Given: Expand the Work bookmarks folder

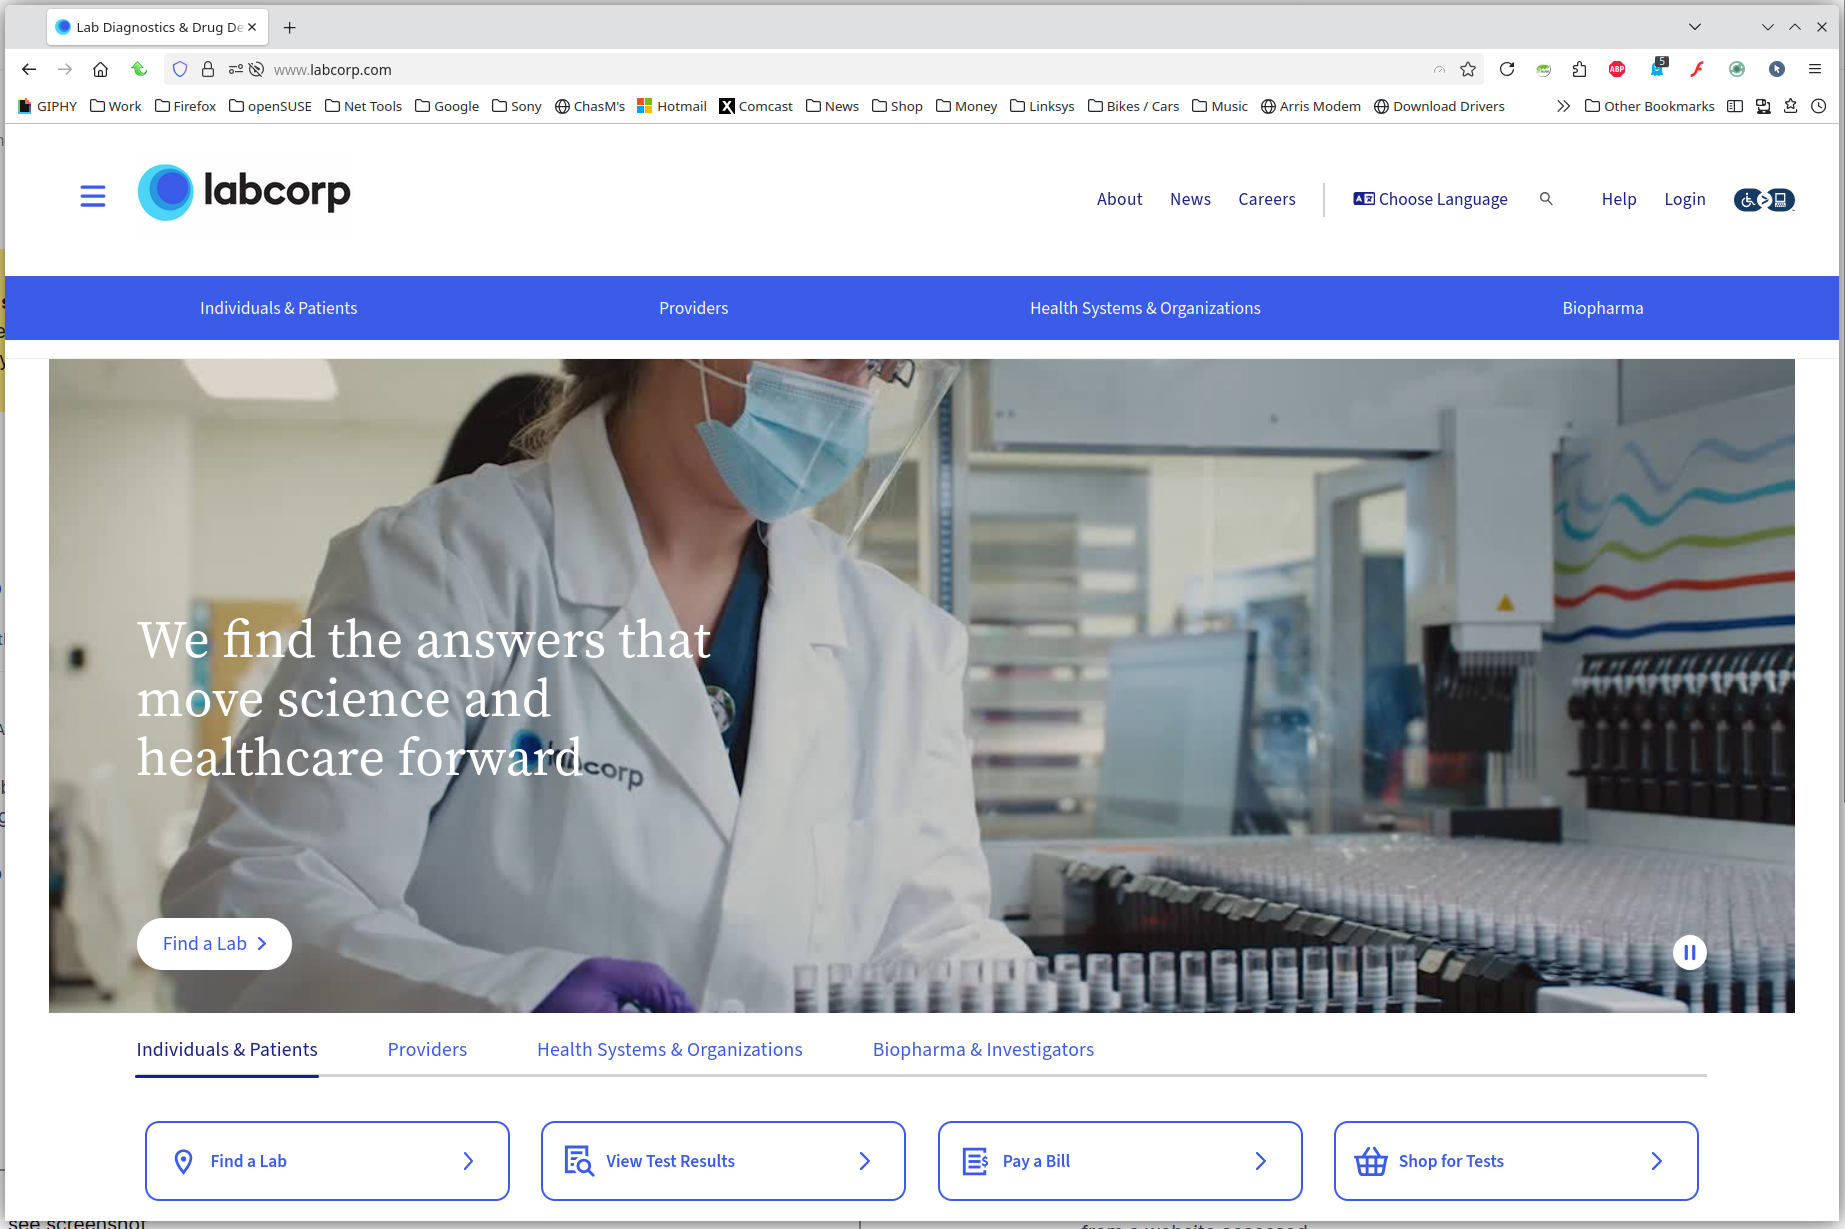Looking at the screenshot, I should 115,106.
